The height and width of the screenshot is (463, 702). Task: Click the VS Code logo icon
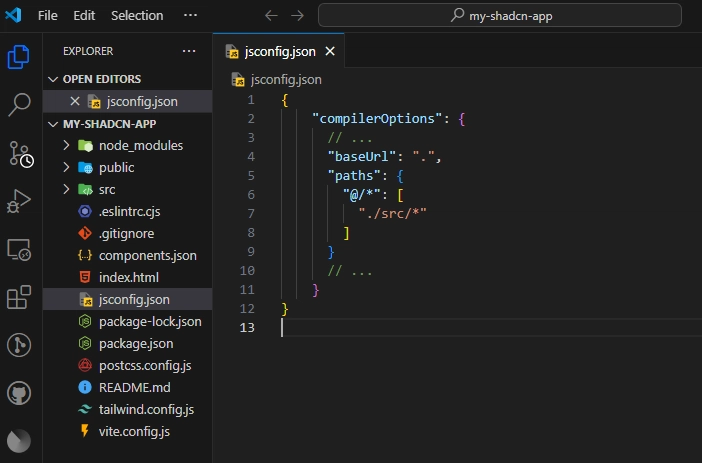(x=13, y=15)
